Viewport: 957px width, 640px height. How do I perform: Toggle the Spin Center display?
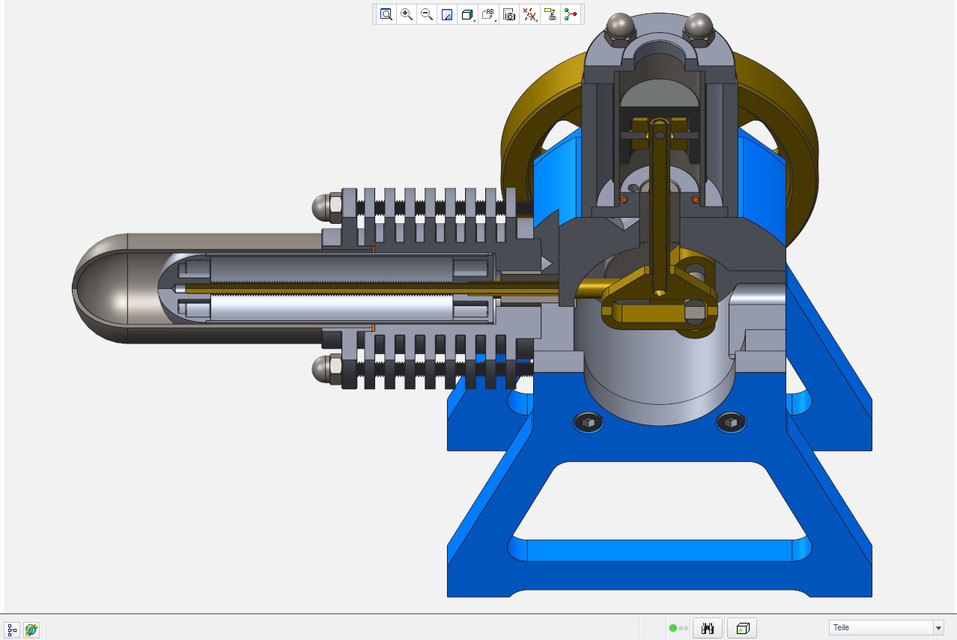pos(571,14)
